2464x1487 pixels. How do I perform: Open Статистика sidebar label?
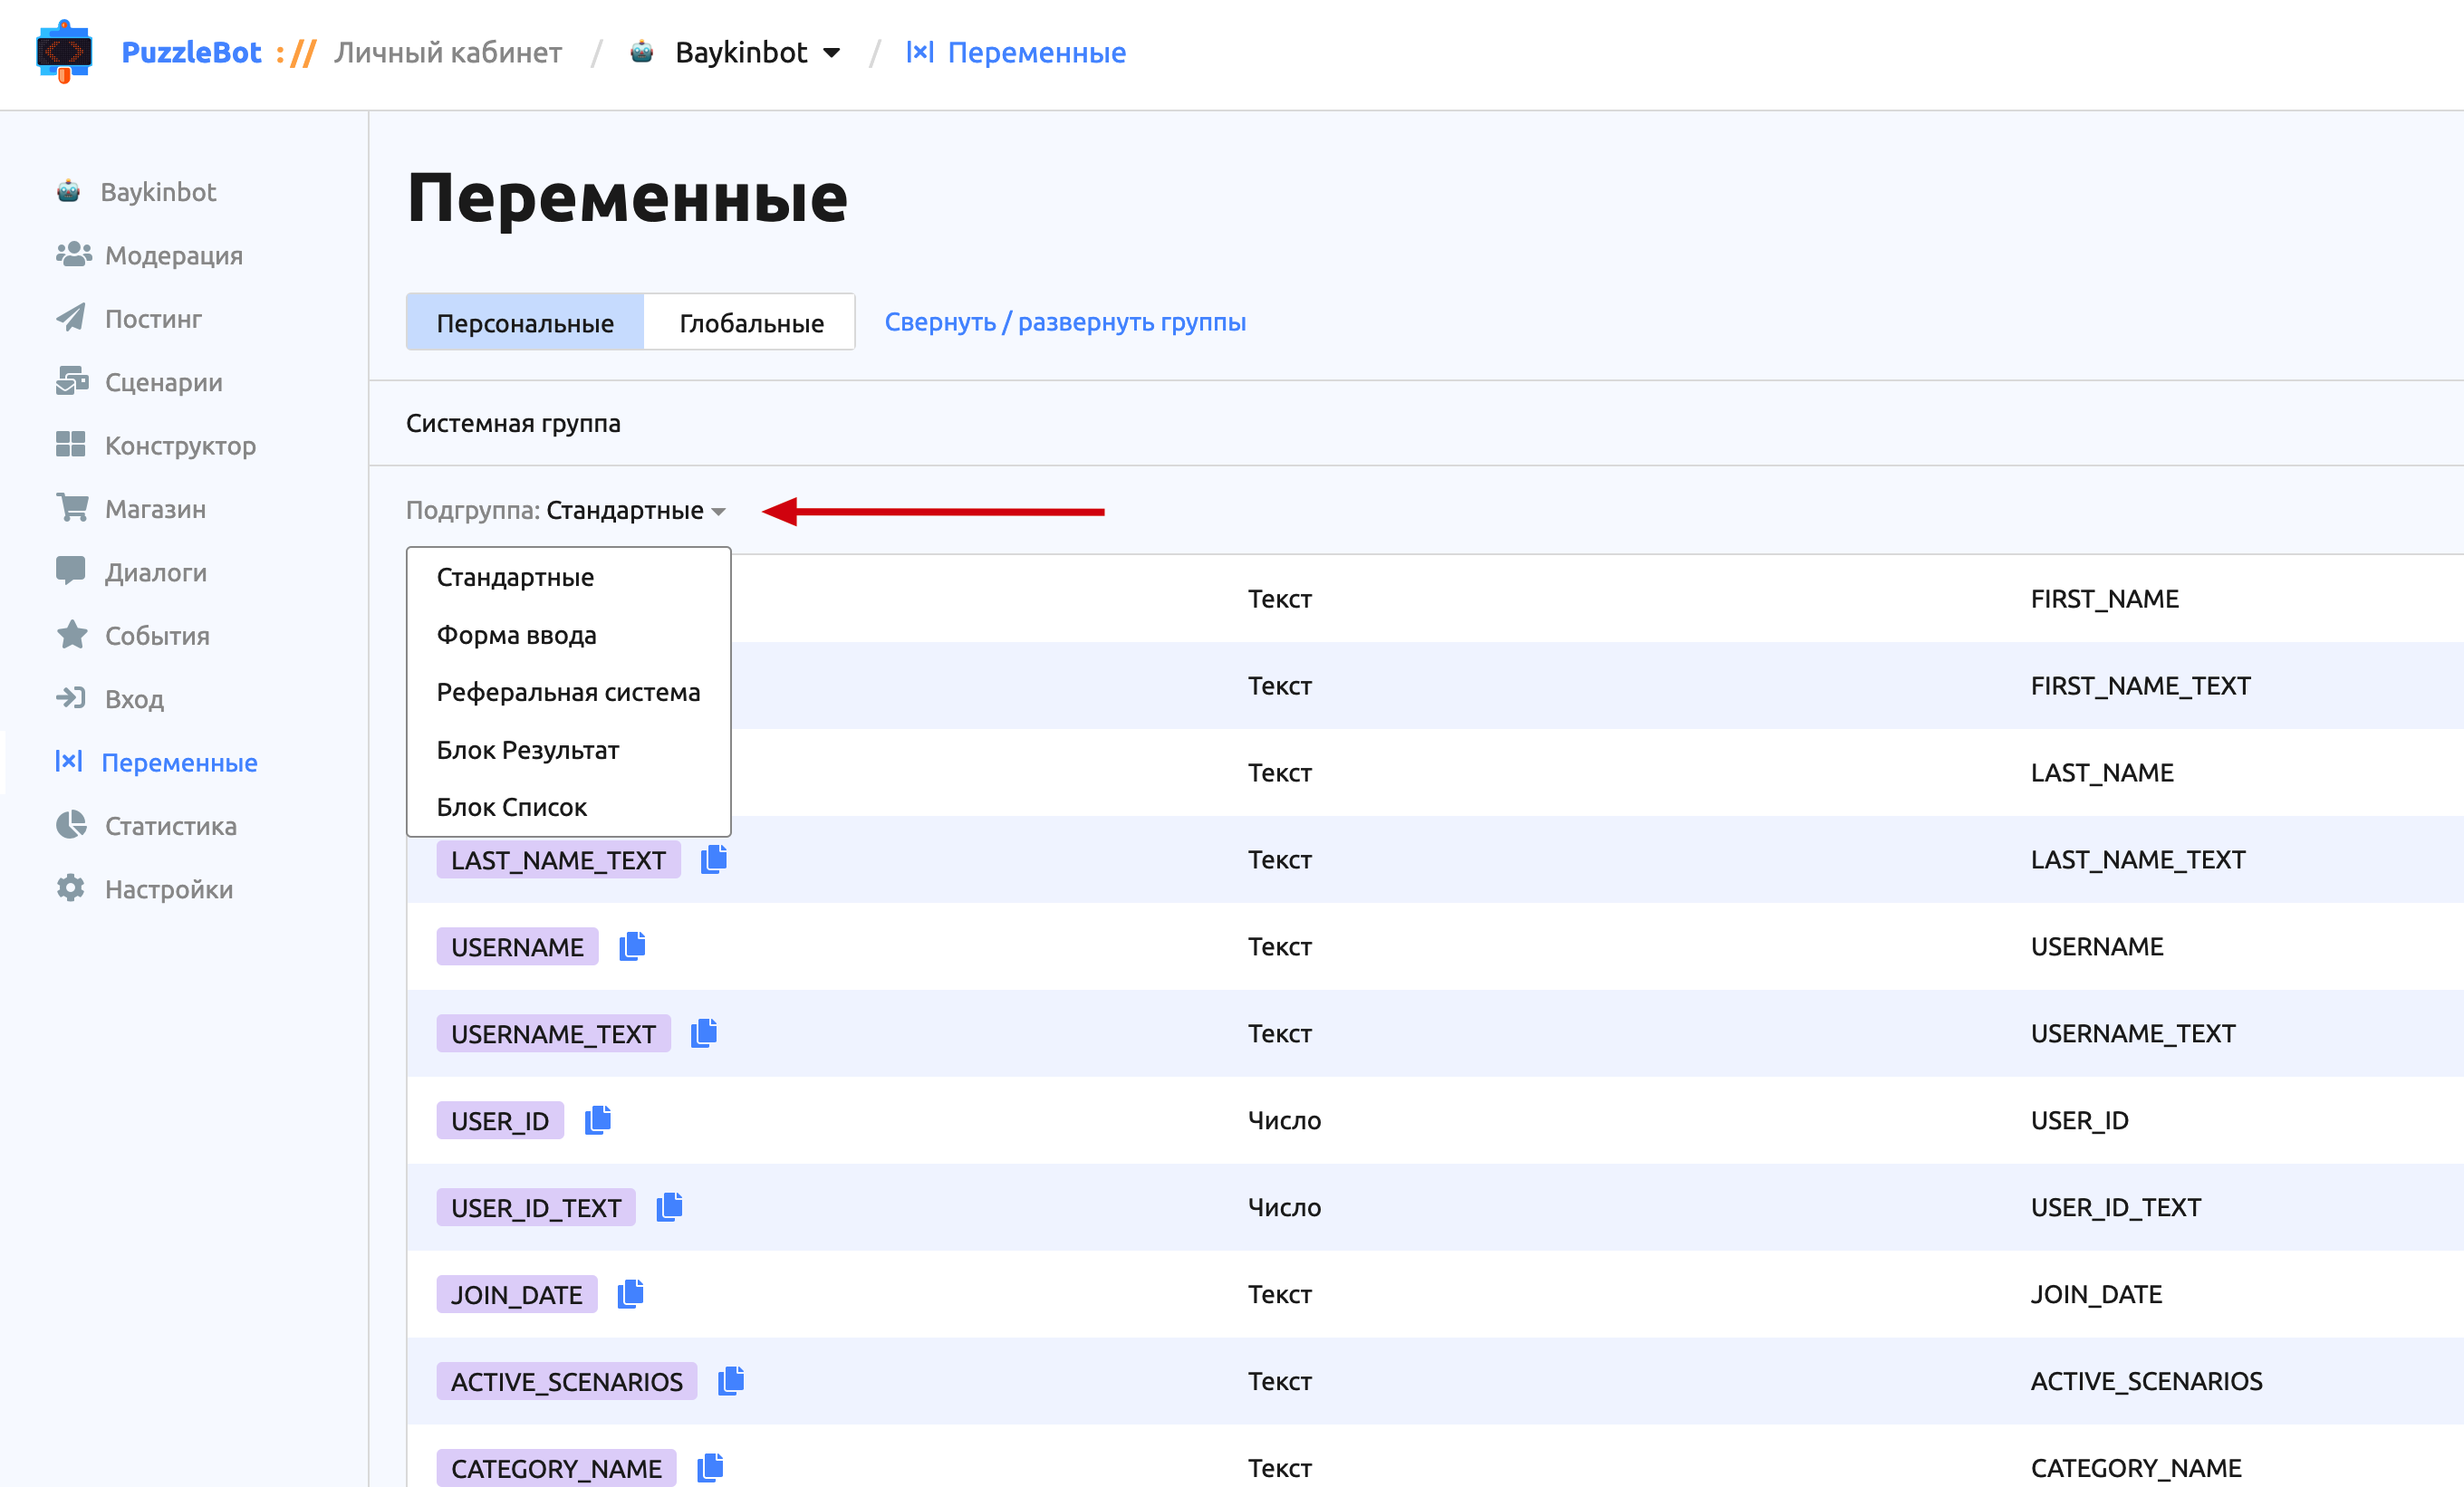171,826
